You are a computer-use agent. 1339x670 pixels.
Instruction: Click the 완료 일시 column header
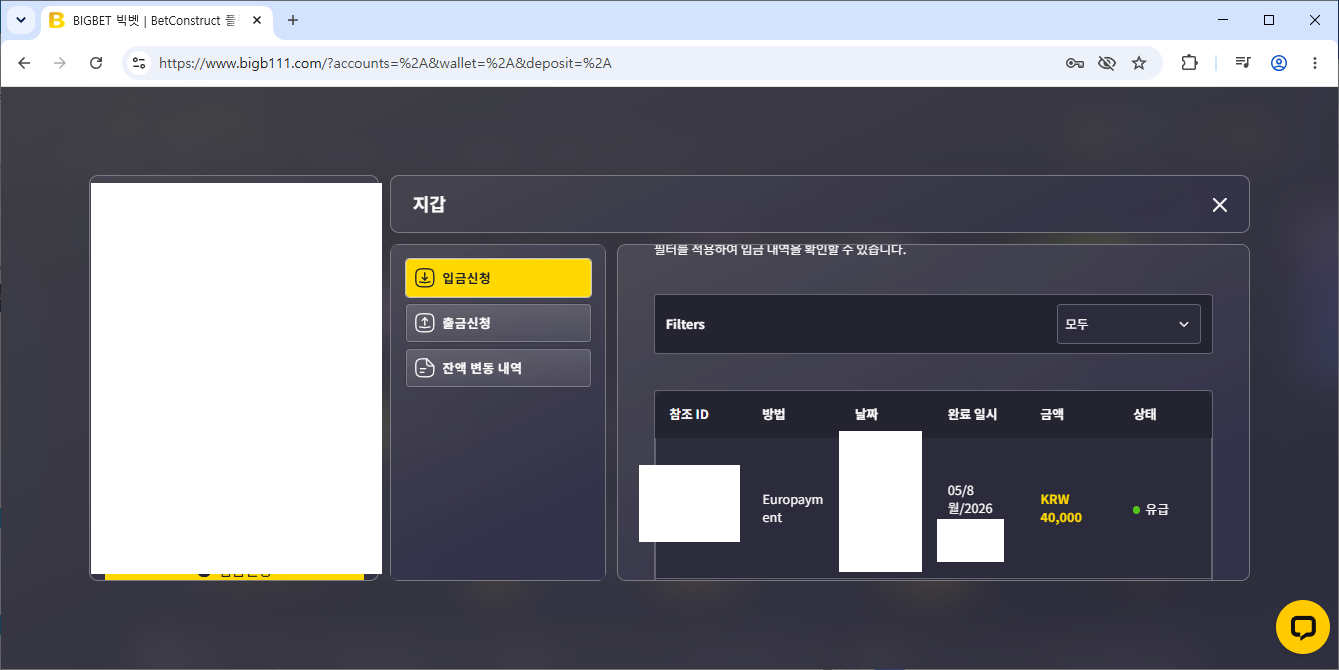point(973,414)
